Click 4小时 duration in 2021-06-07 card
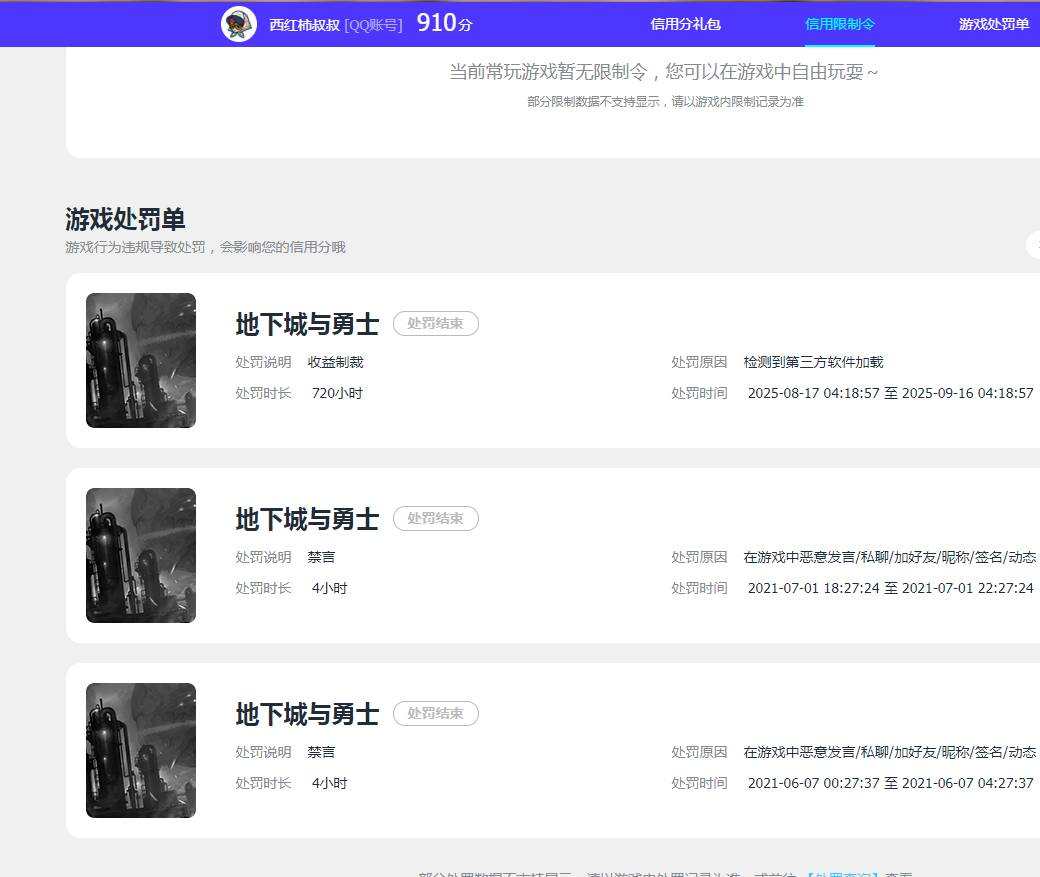This screenshot has height=877, width=1040. (x=330, y=783)
